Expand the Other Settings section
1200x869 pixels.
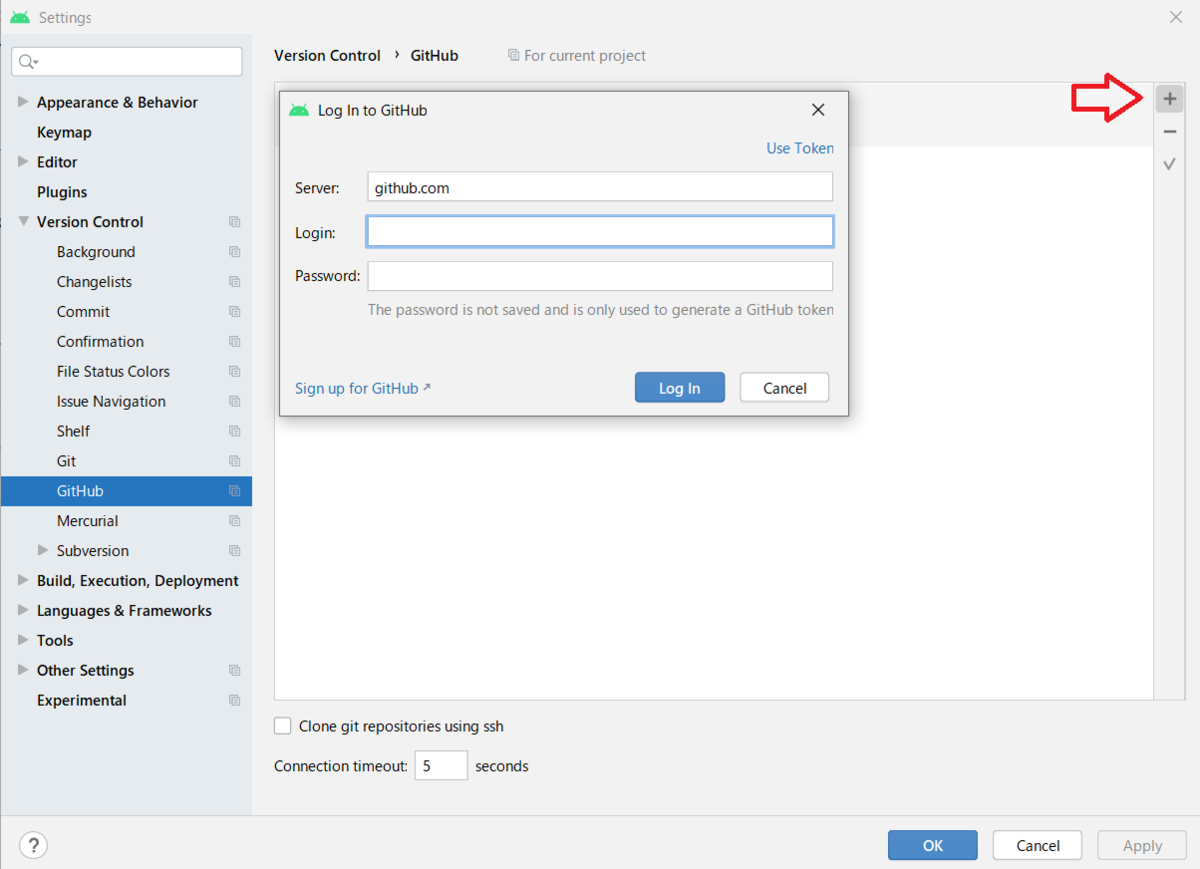(23, 670)
